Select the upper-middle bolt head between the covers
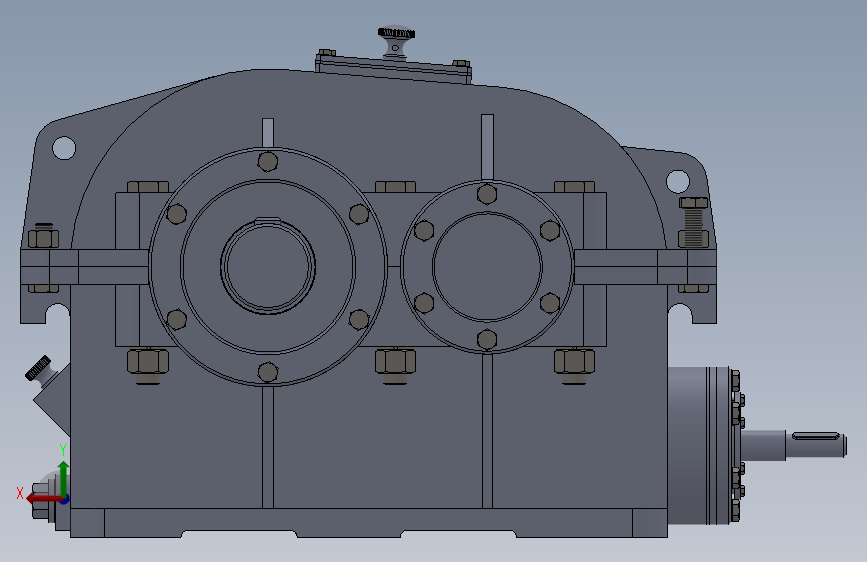This screenshot has width=867, height=562. pos(395,186)
